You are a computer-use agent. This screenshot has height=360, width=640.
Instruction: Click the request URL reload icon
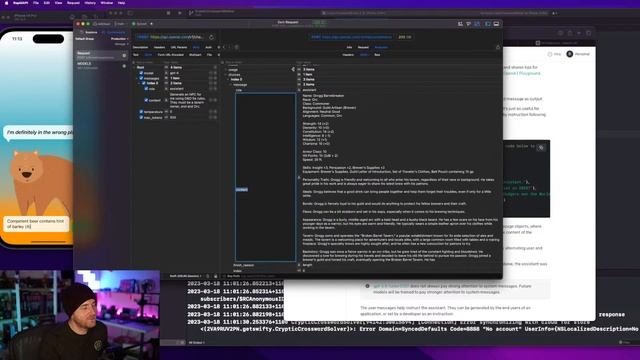click(211, 37)
